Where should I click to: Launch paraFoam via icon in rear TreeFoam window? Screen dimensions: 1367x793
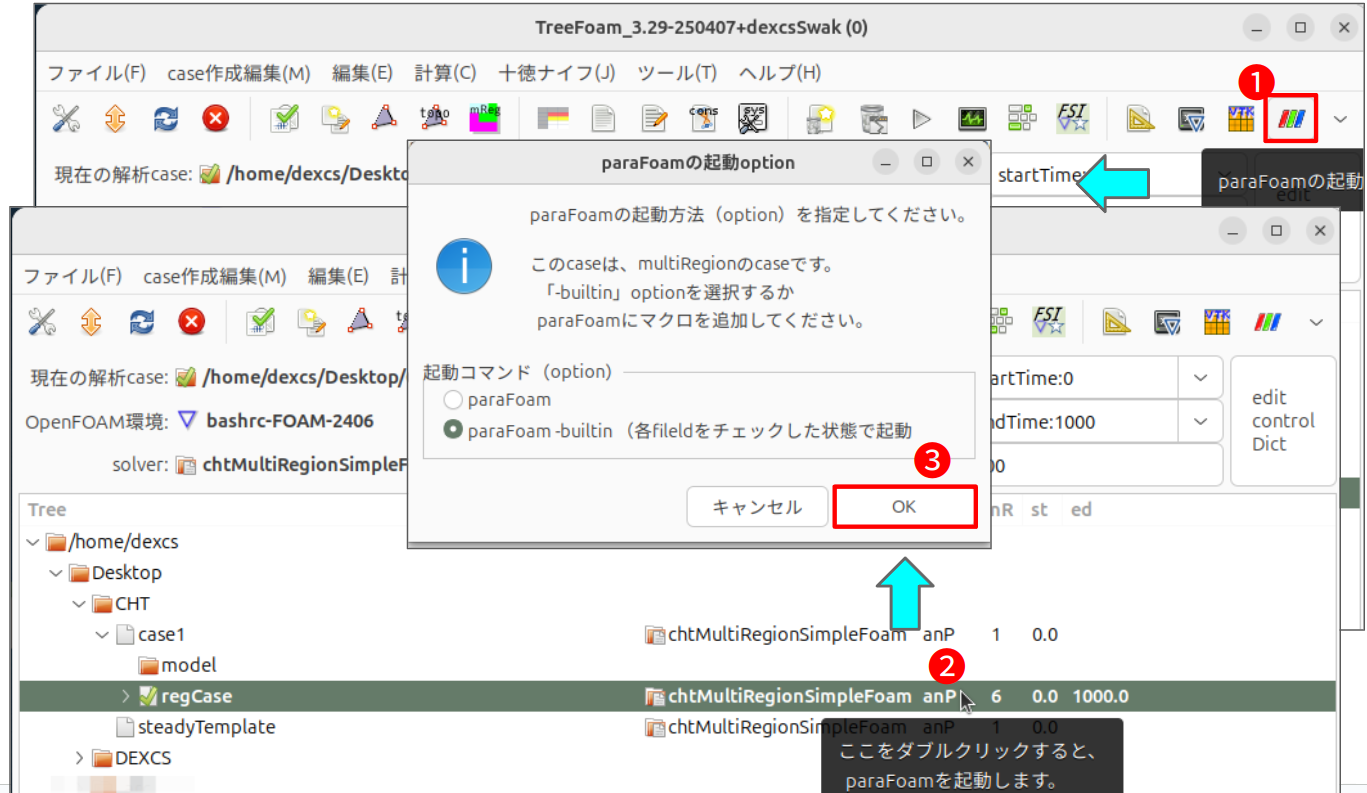pyautogui.click(x=1290, y=121)
